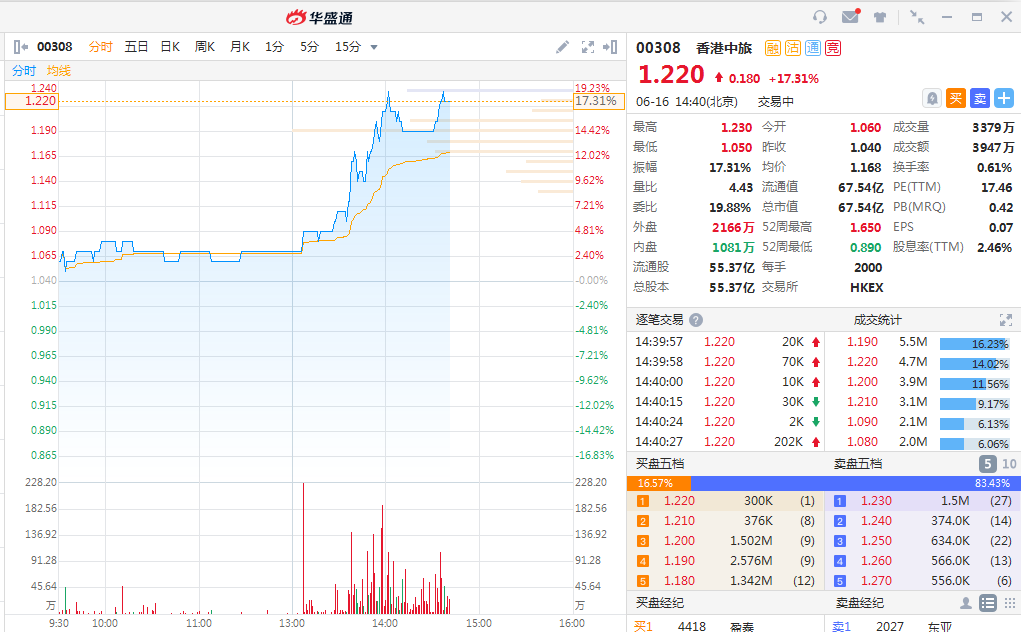Minimize the 华盛通 window
Viewport: 1021px width, 632px height.
coord(947,18)
